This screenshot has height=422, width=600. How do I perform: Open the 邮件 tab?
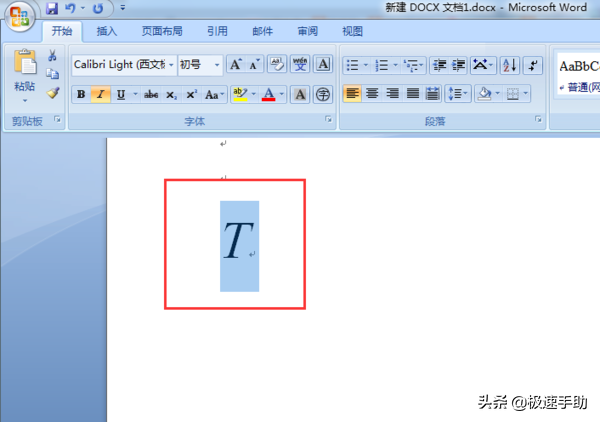pyautogui.click(x=262, y=31)
